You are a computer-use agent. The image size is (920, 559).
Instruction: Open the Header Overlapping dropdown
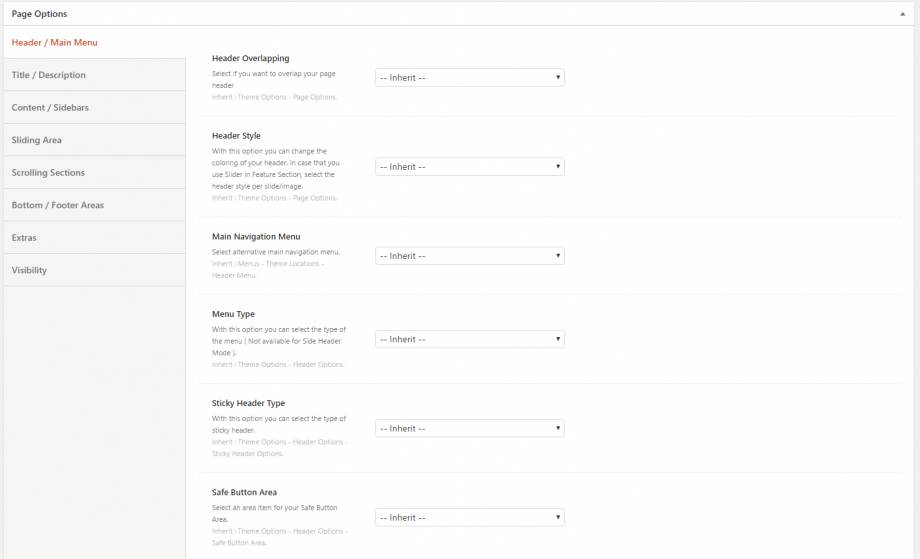469,78
